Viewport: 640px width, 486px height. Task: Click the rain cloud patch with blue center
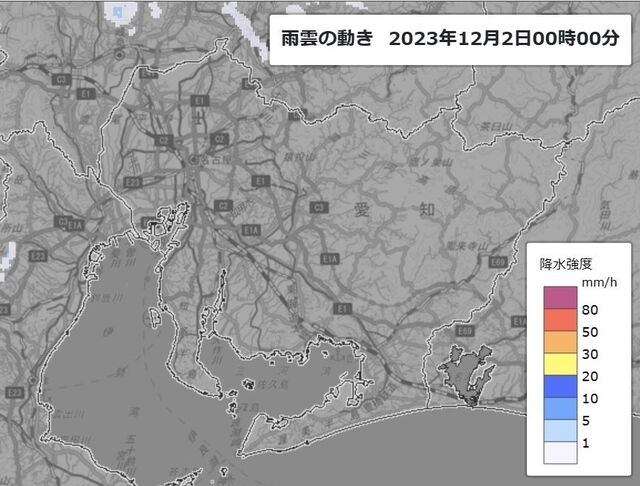(x=120, y=12)
